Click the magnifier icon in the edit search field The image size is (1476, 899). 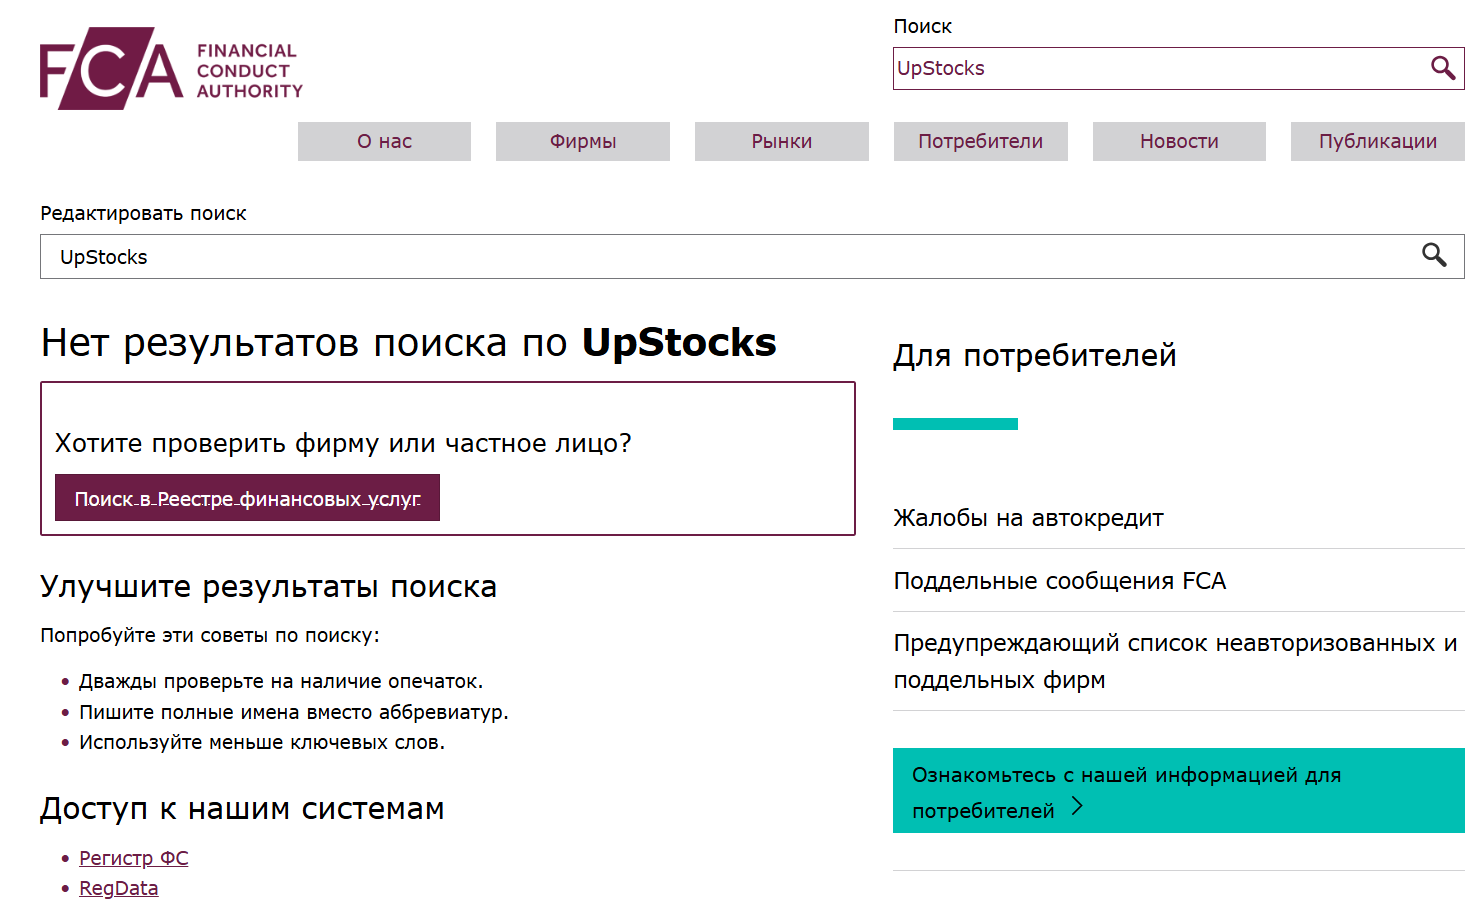[1435, 256]
